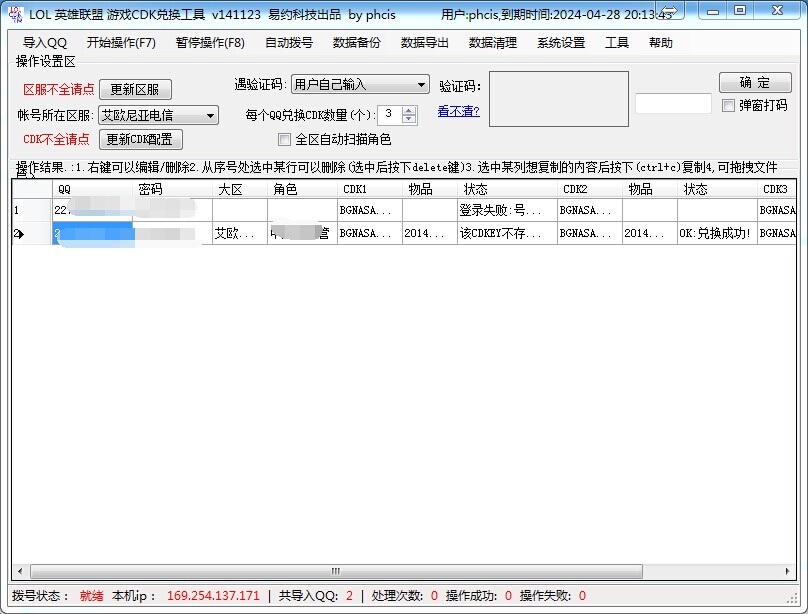This screenshot has height=614, width=808.
Task: Increase CDK quantity with up arrow
Action: tap(409, 110)
